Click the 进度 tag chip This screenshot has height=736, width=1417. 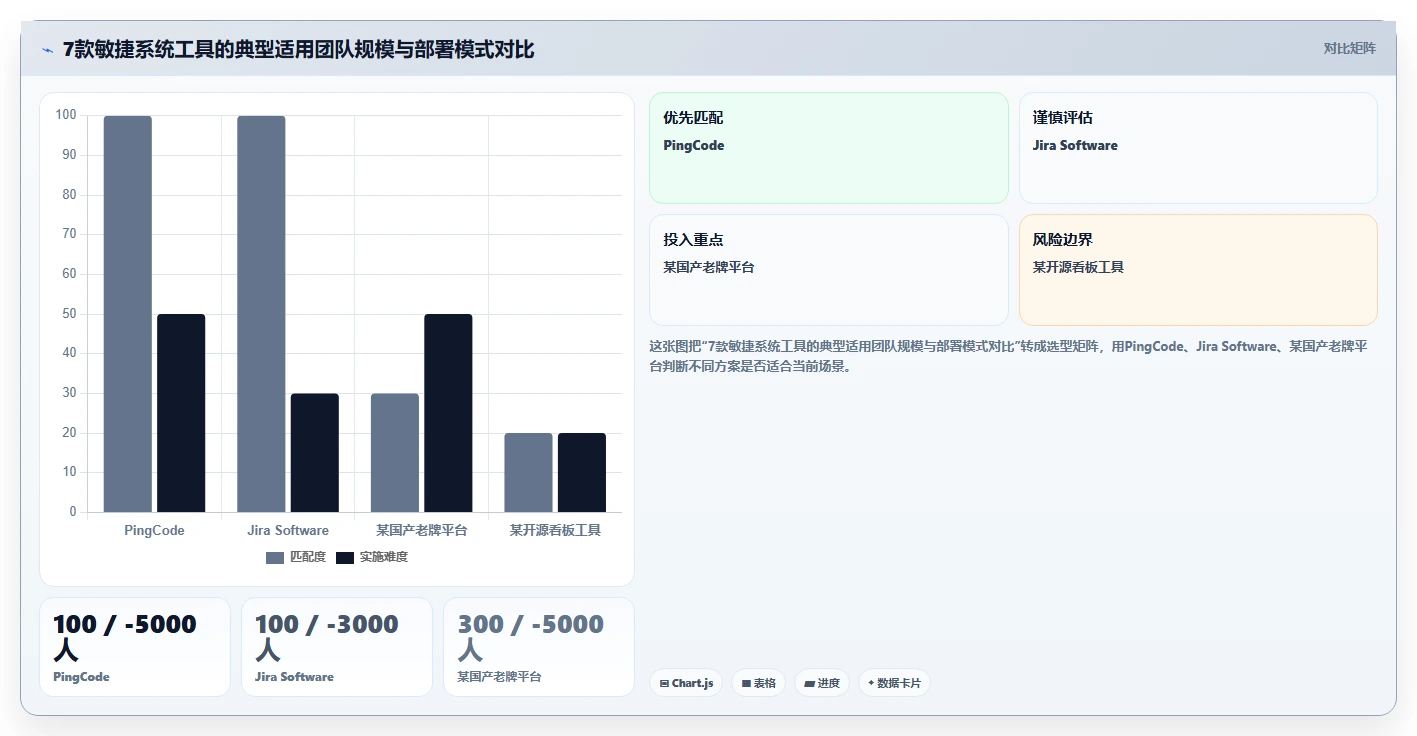coord(822,683)
